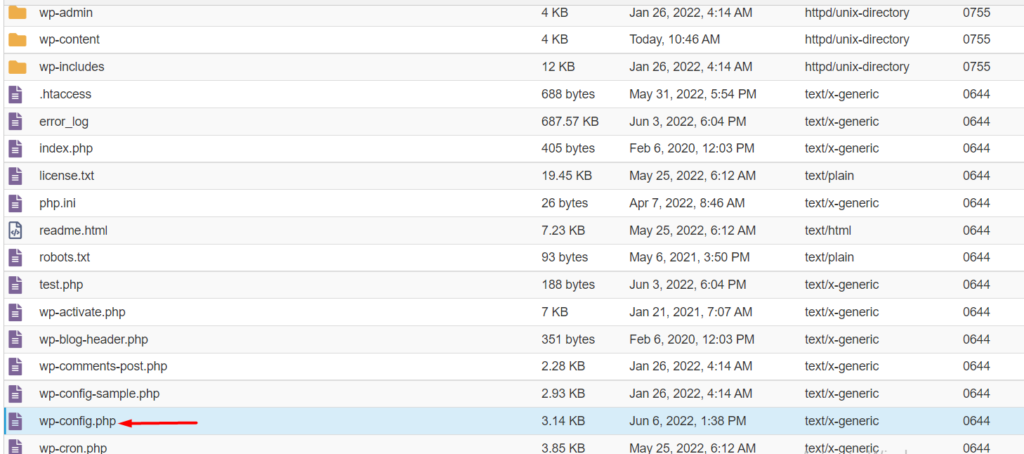This screenshot has width=1024, height=454.
Task: Click the Today, 10:46 AM date
Action: pyautogui.click(x=675, y=40)
